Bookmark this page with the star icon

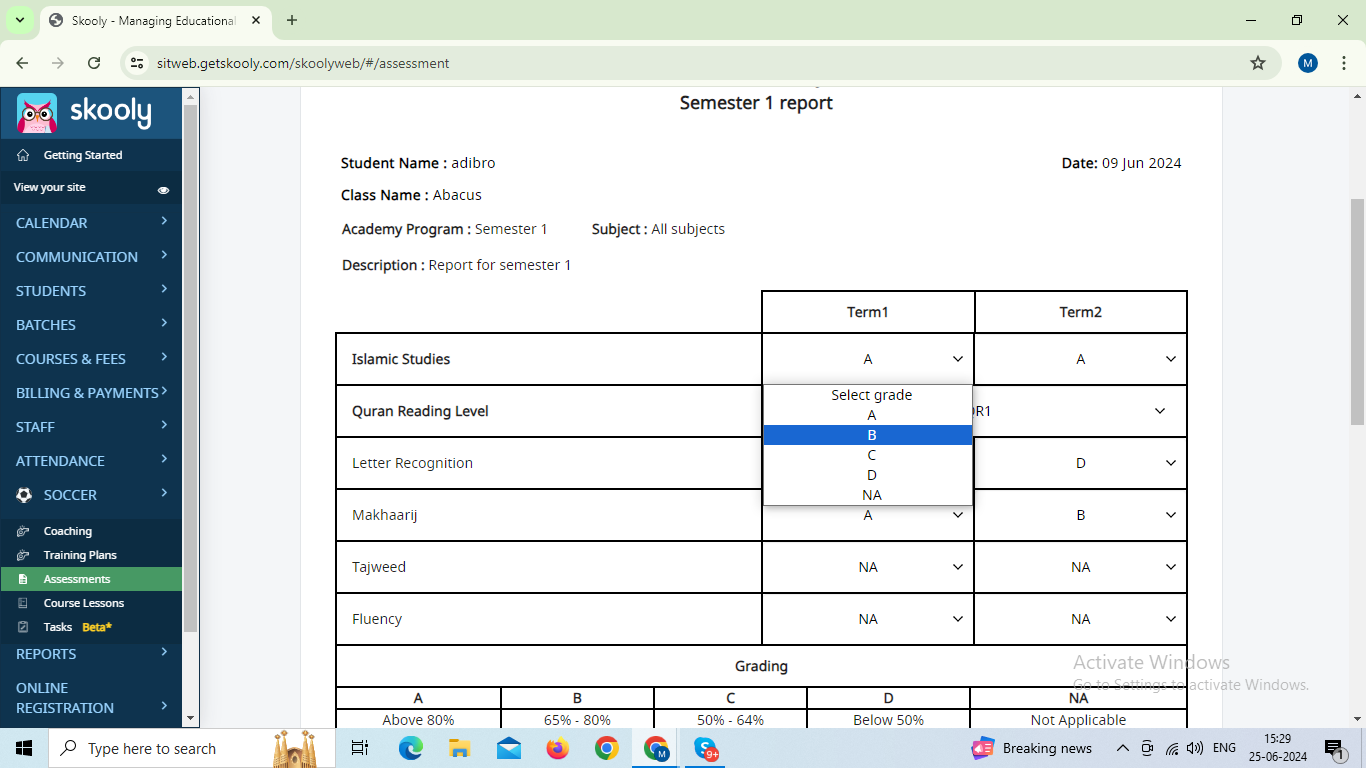1258,63
